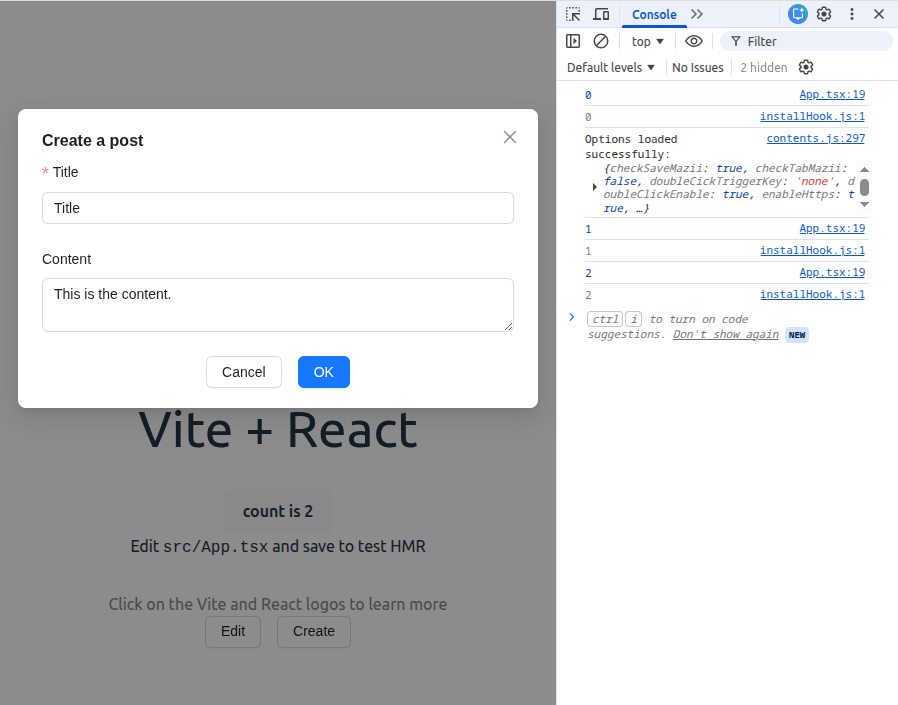This screenshot has height=705, width=898.
Task: Toggle the device toolbar emulation icon
Action: point(601,14)
